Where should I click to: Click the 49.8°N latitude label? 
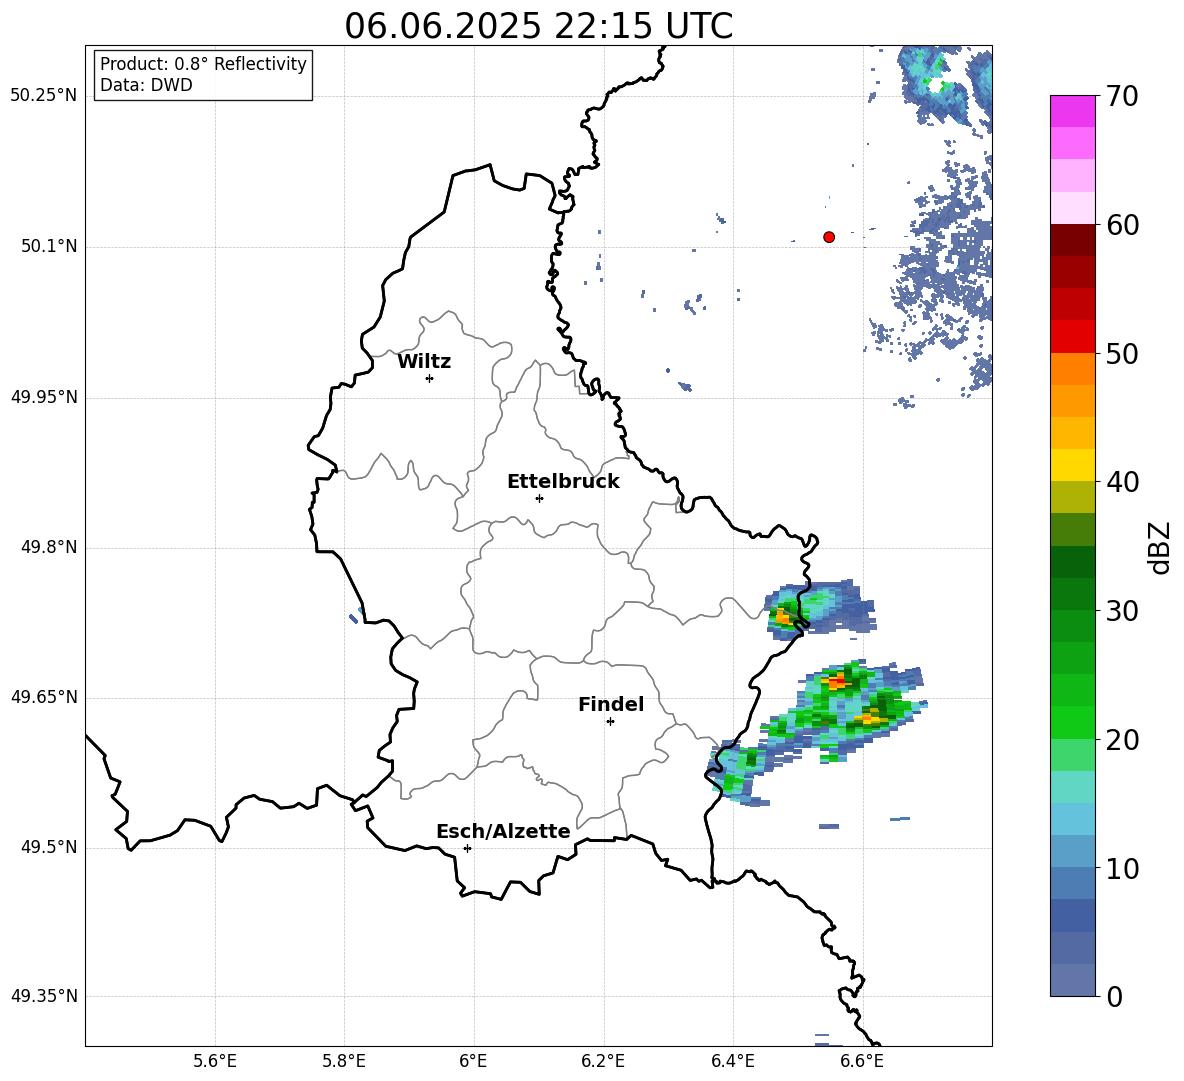(x=49, y=547)
